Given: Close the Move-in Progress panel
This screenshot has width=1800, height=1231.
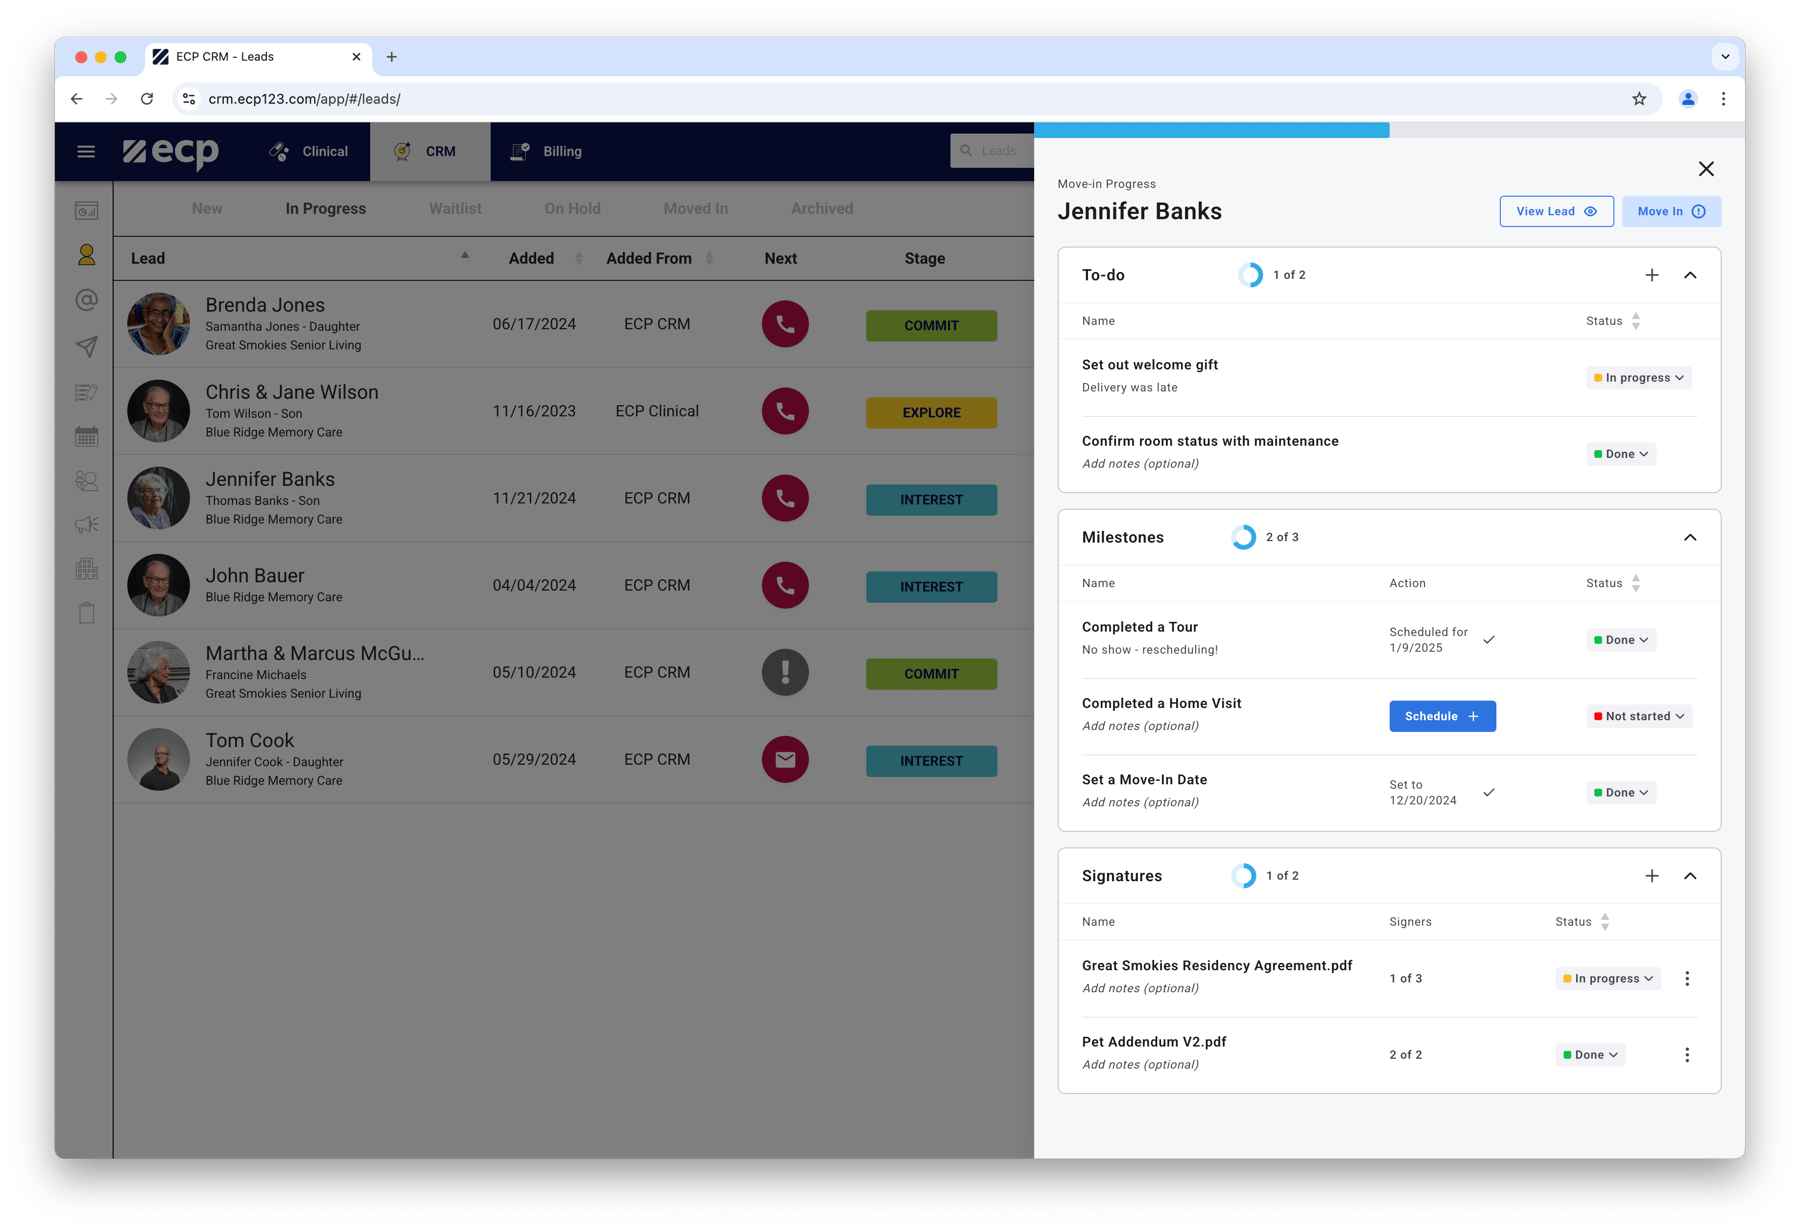Looking at the screenshot, I should pyautogui.click(x=1706, y=169).
